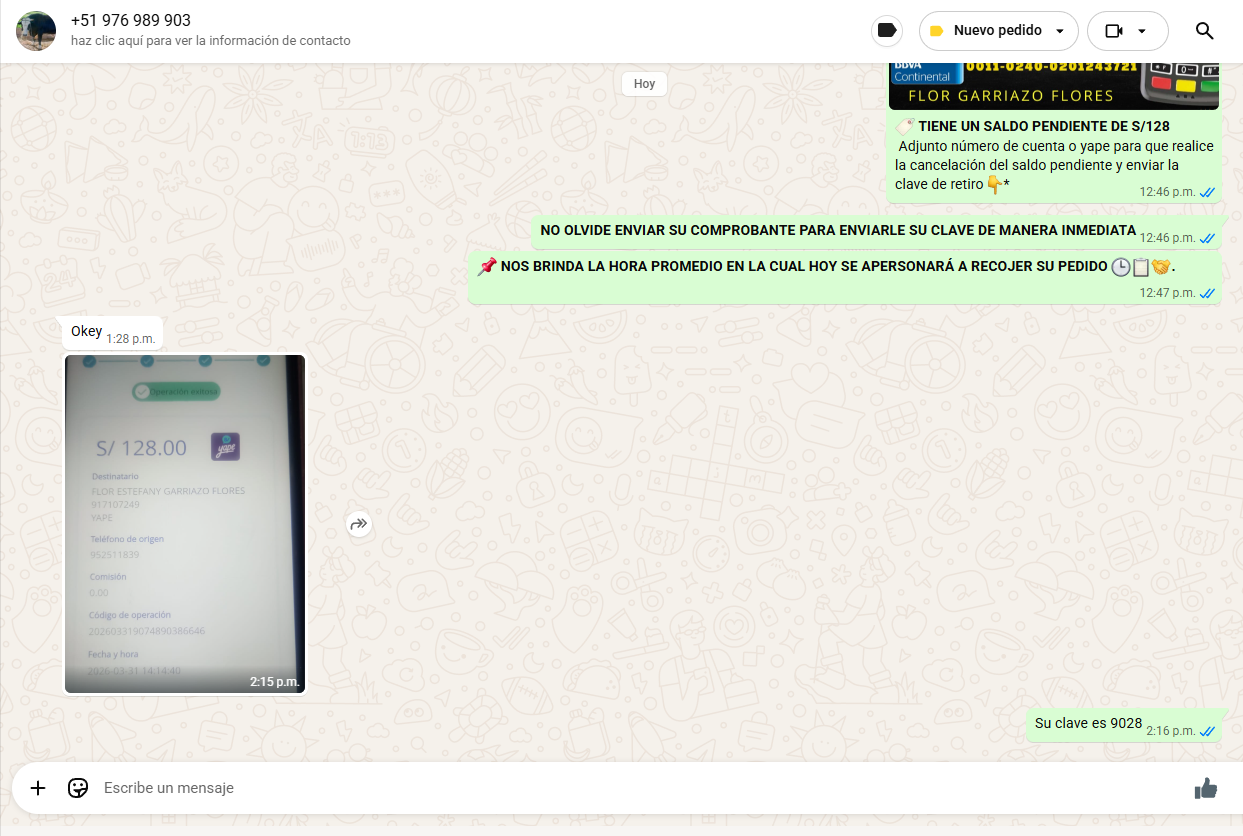Screen dimensions: 1243x836
Task: Click the Nuevo pedido label text
Action: pos(997,31)
